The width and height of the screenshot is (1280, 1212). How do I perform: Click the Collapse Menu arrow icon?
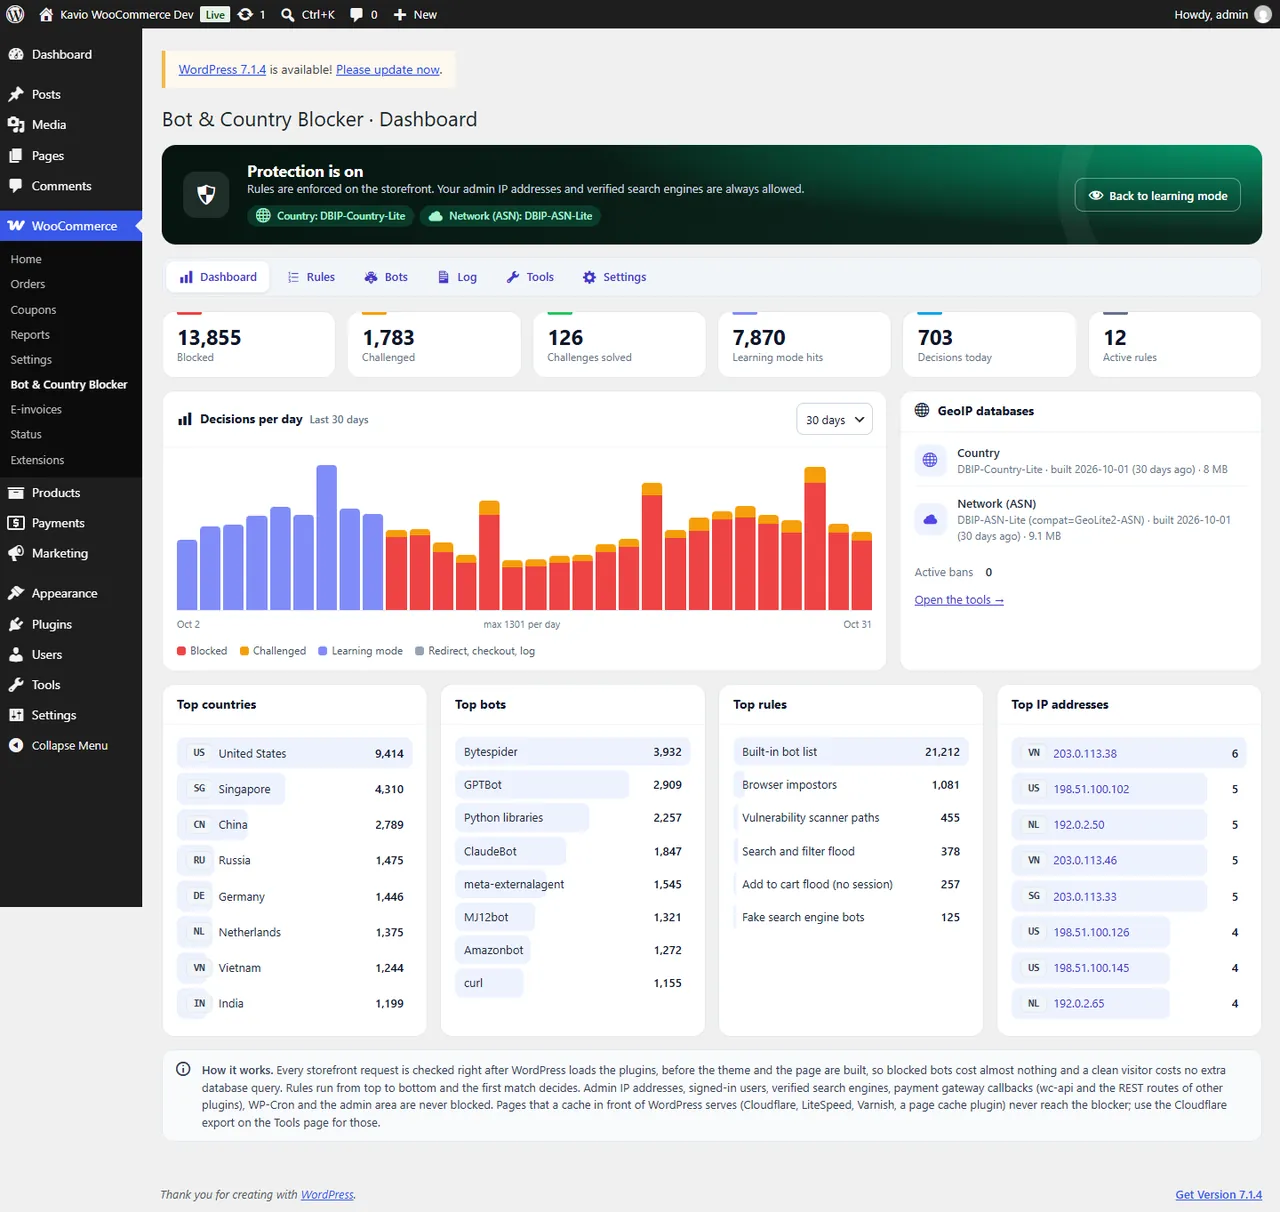(16, 745)
